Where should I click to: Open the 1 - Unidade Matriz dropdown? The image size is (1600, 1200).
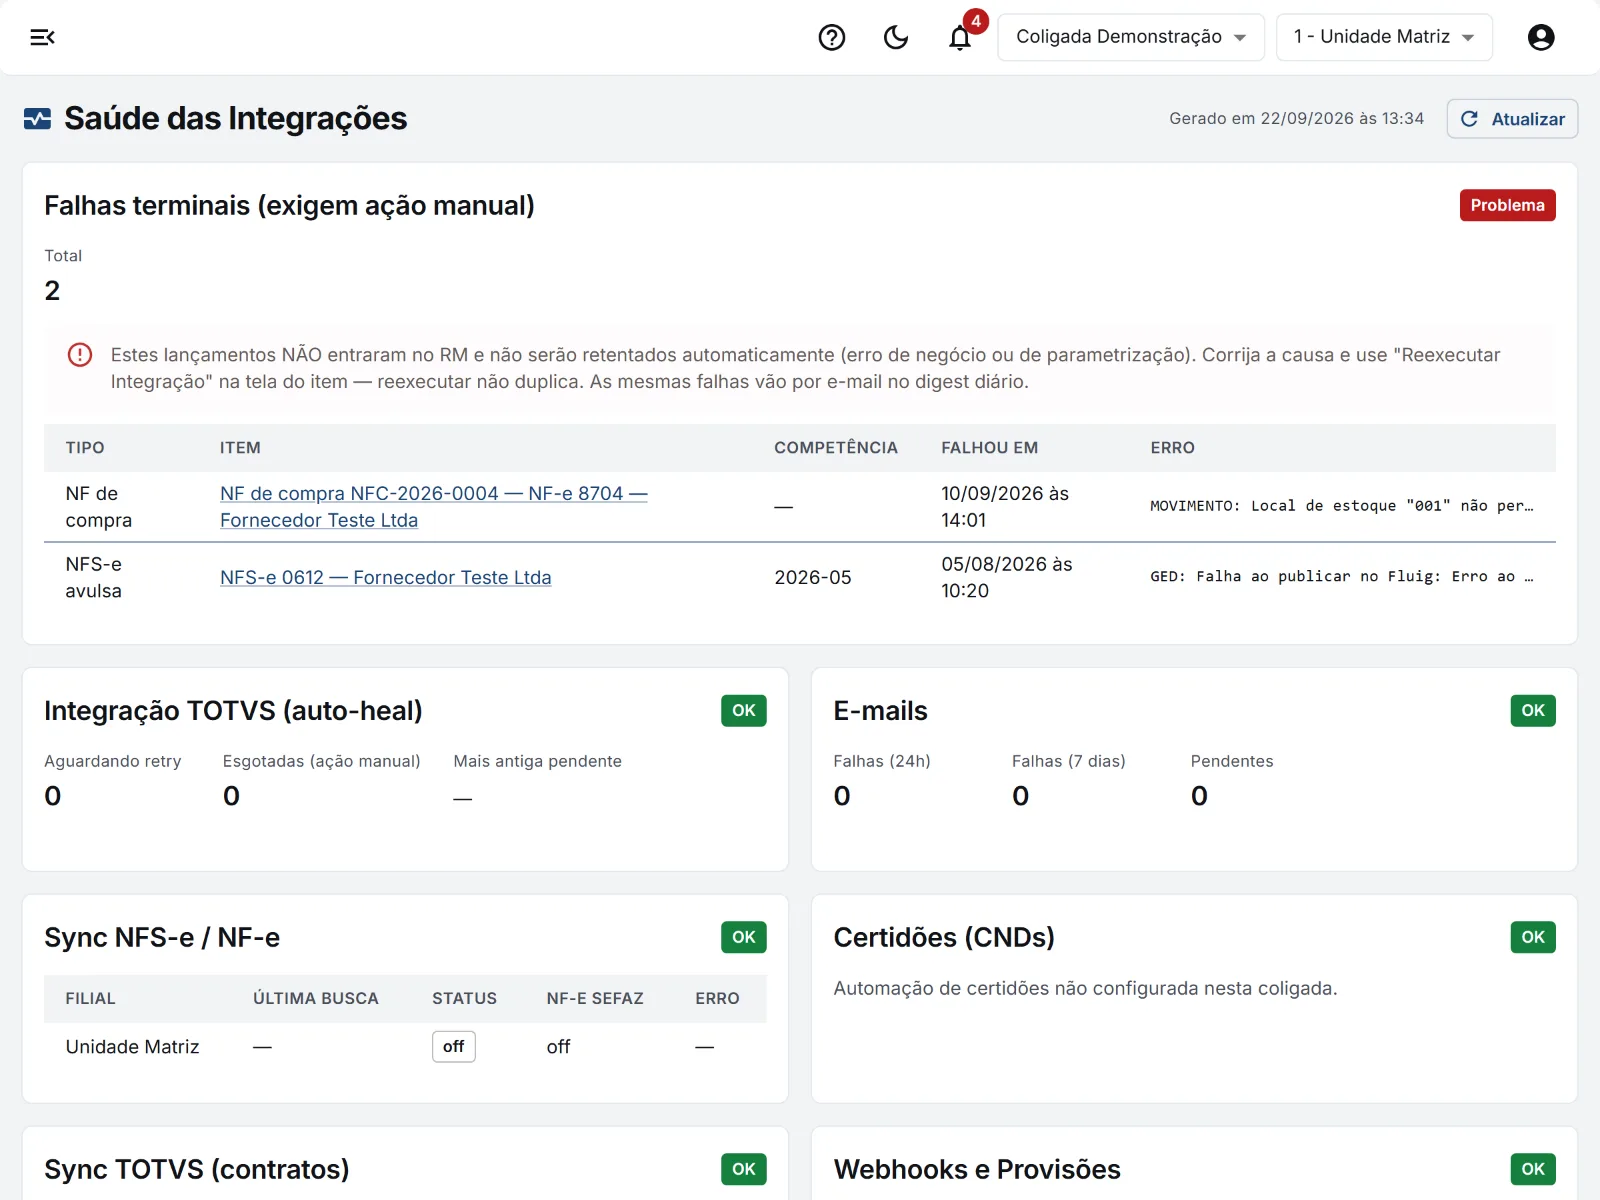coord(1384,37)
